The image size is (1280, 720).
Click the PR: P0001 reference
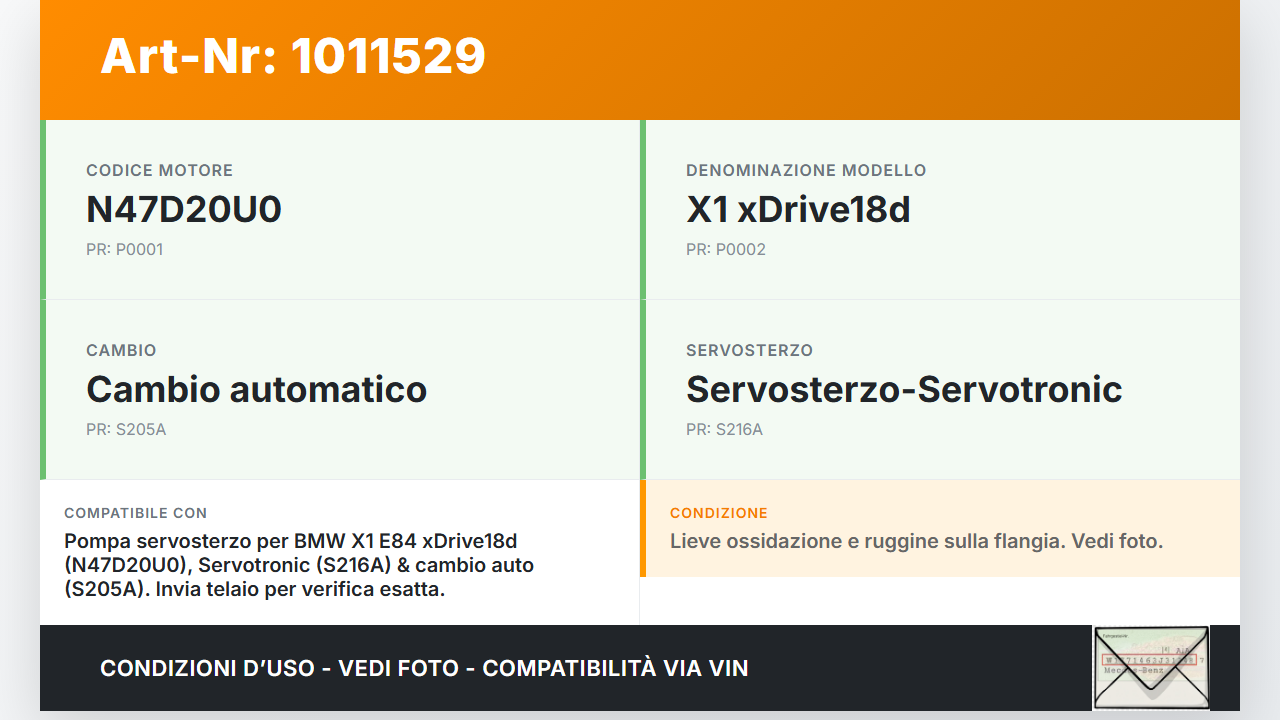124,249
